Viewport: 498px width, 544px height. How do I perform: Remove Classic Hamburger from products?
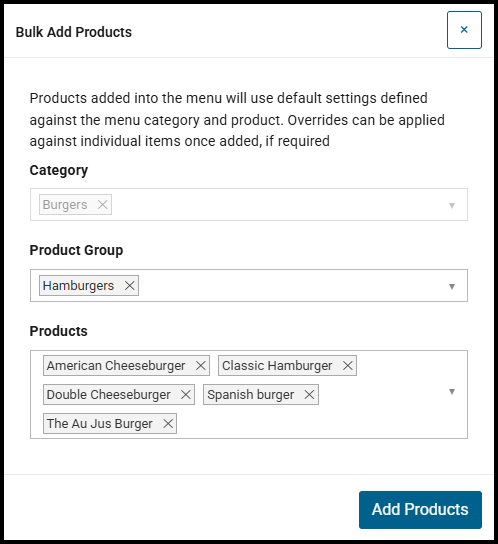347,366
